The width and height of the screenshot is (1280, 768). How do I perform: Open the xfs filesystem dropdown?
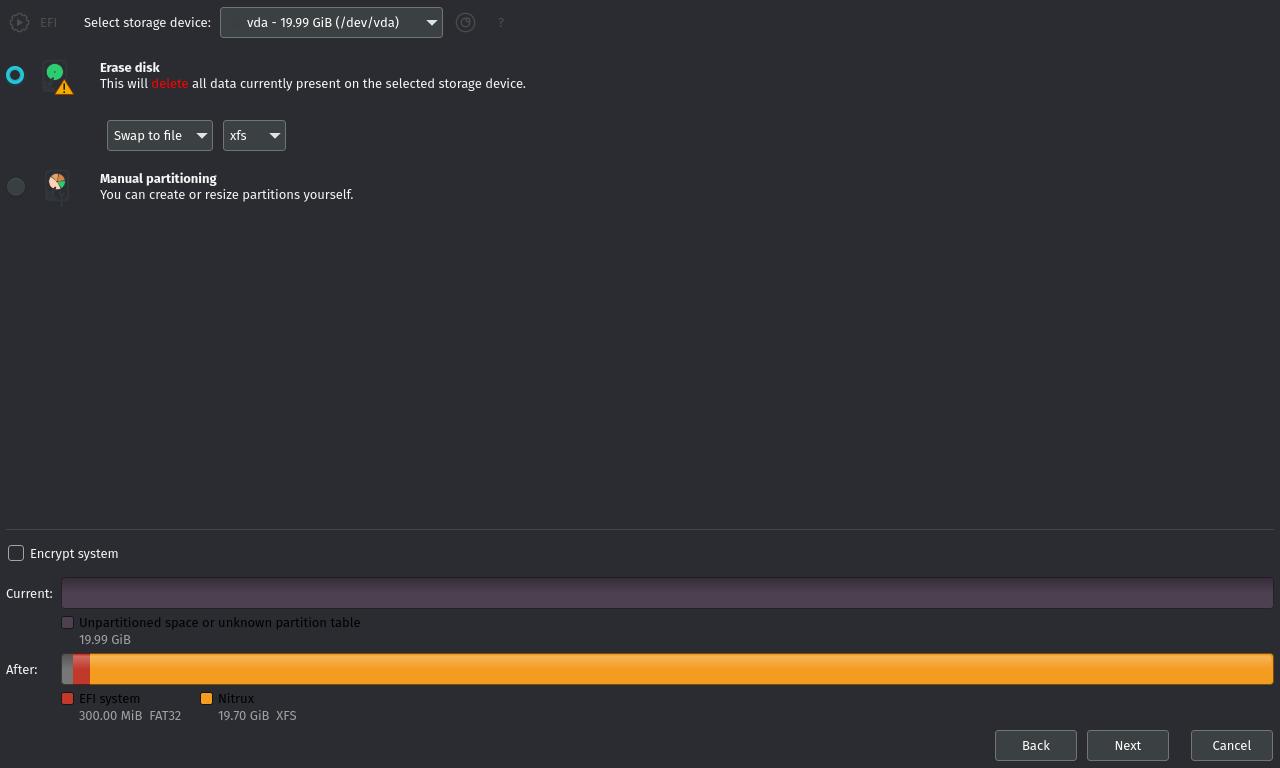254,135
